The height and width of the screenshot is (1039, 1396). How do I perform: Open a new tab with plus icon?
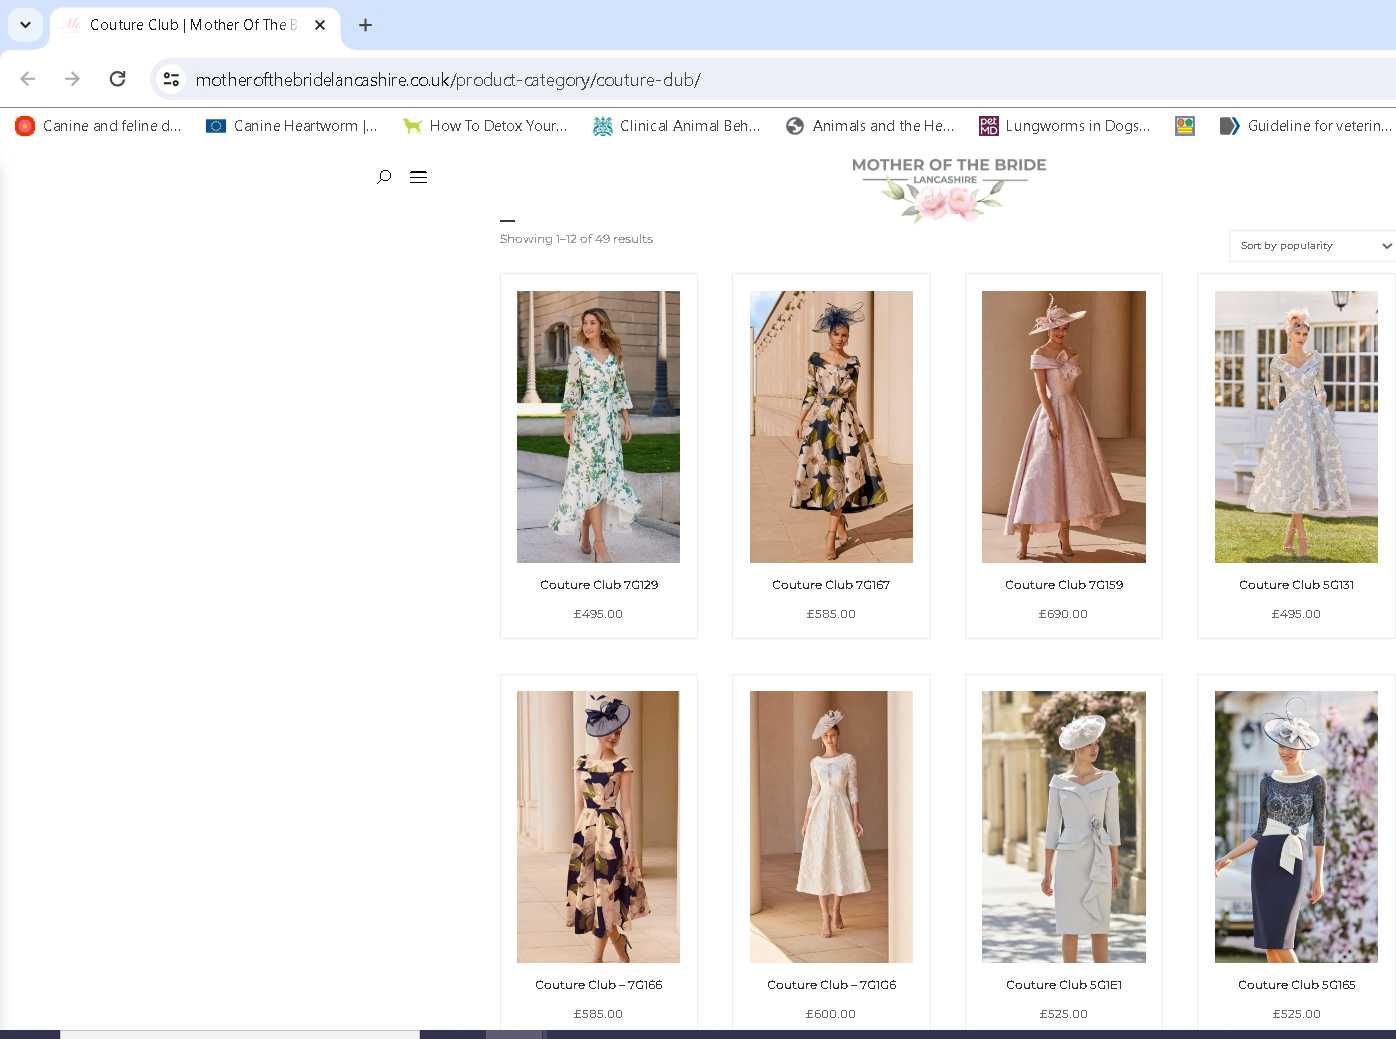tap(366, 25)
